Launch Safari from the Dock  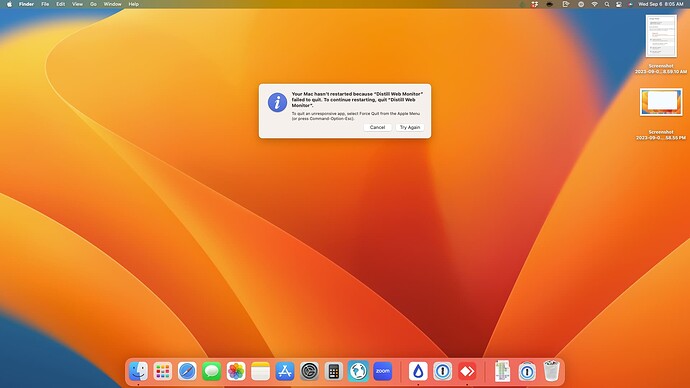187,371
